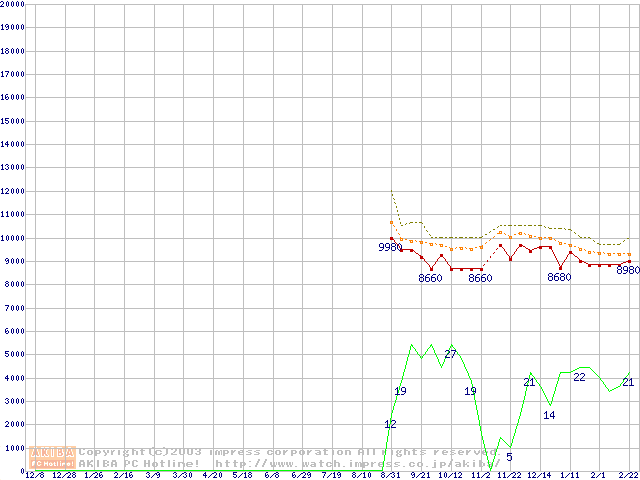Select the 11/2 date label
This screenshot has width=640, height=480.
(x=480, y=476)
